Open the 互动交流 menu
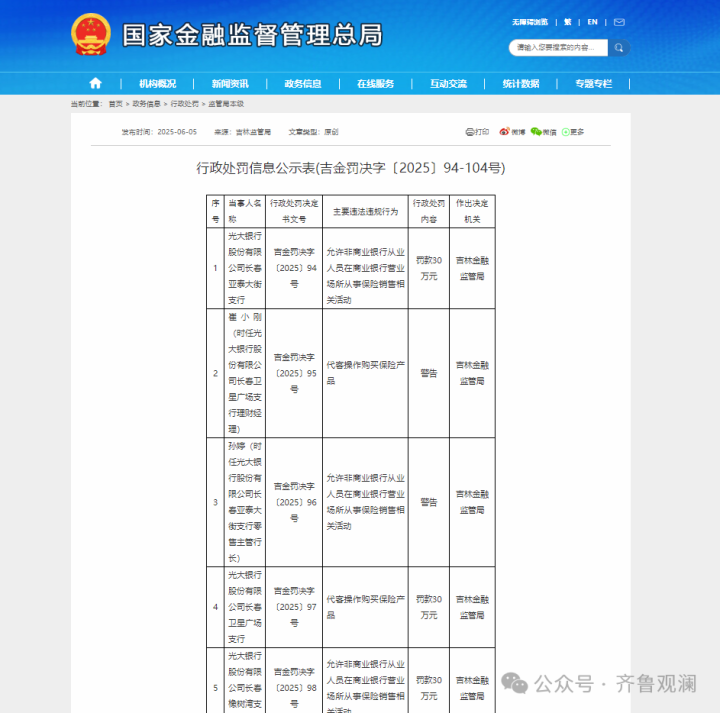 click(x=448, y=84)
